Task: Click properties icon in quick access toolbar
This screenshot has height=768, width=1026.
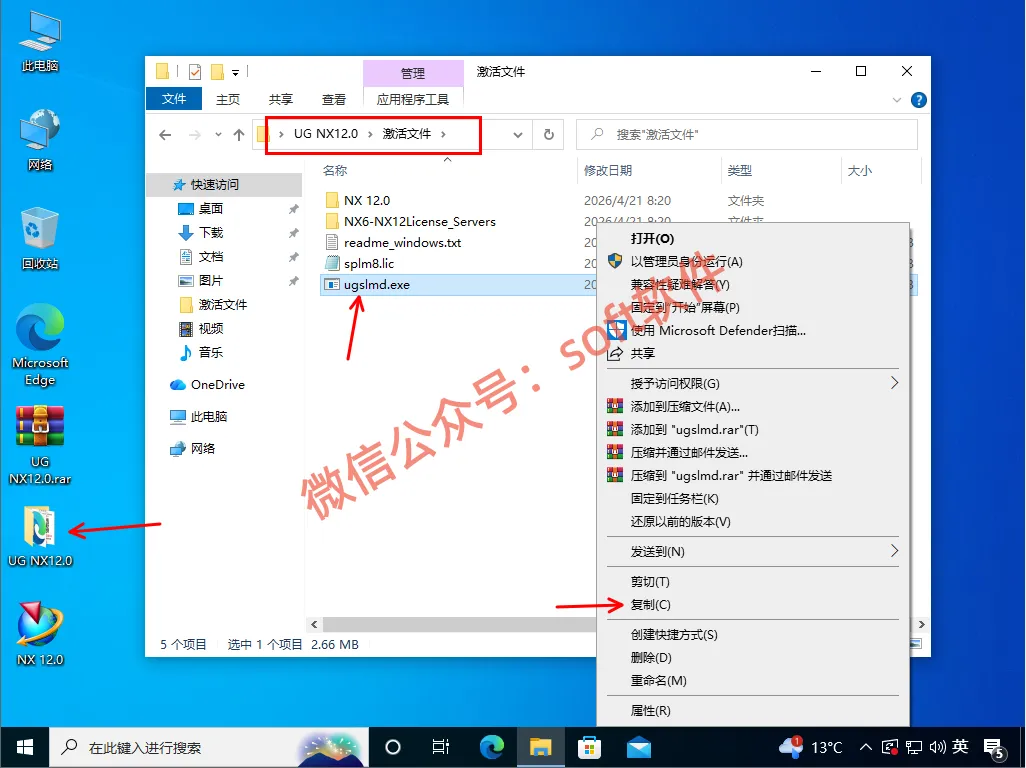Action: (x=195, y=71)
